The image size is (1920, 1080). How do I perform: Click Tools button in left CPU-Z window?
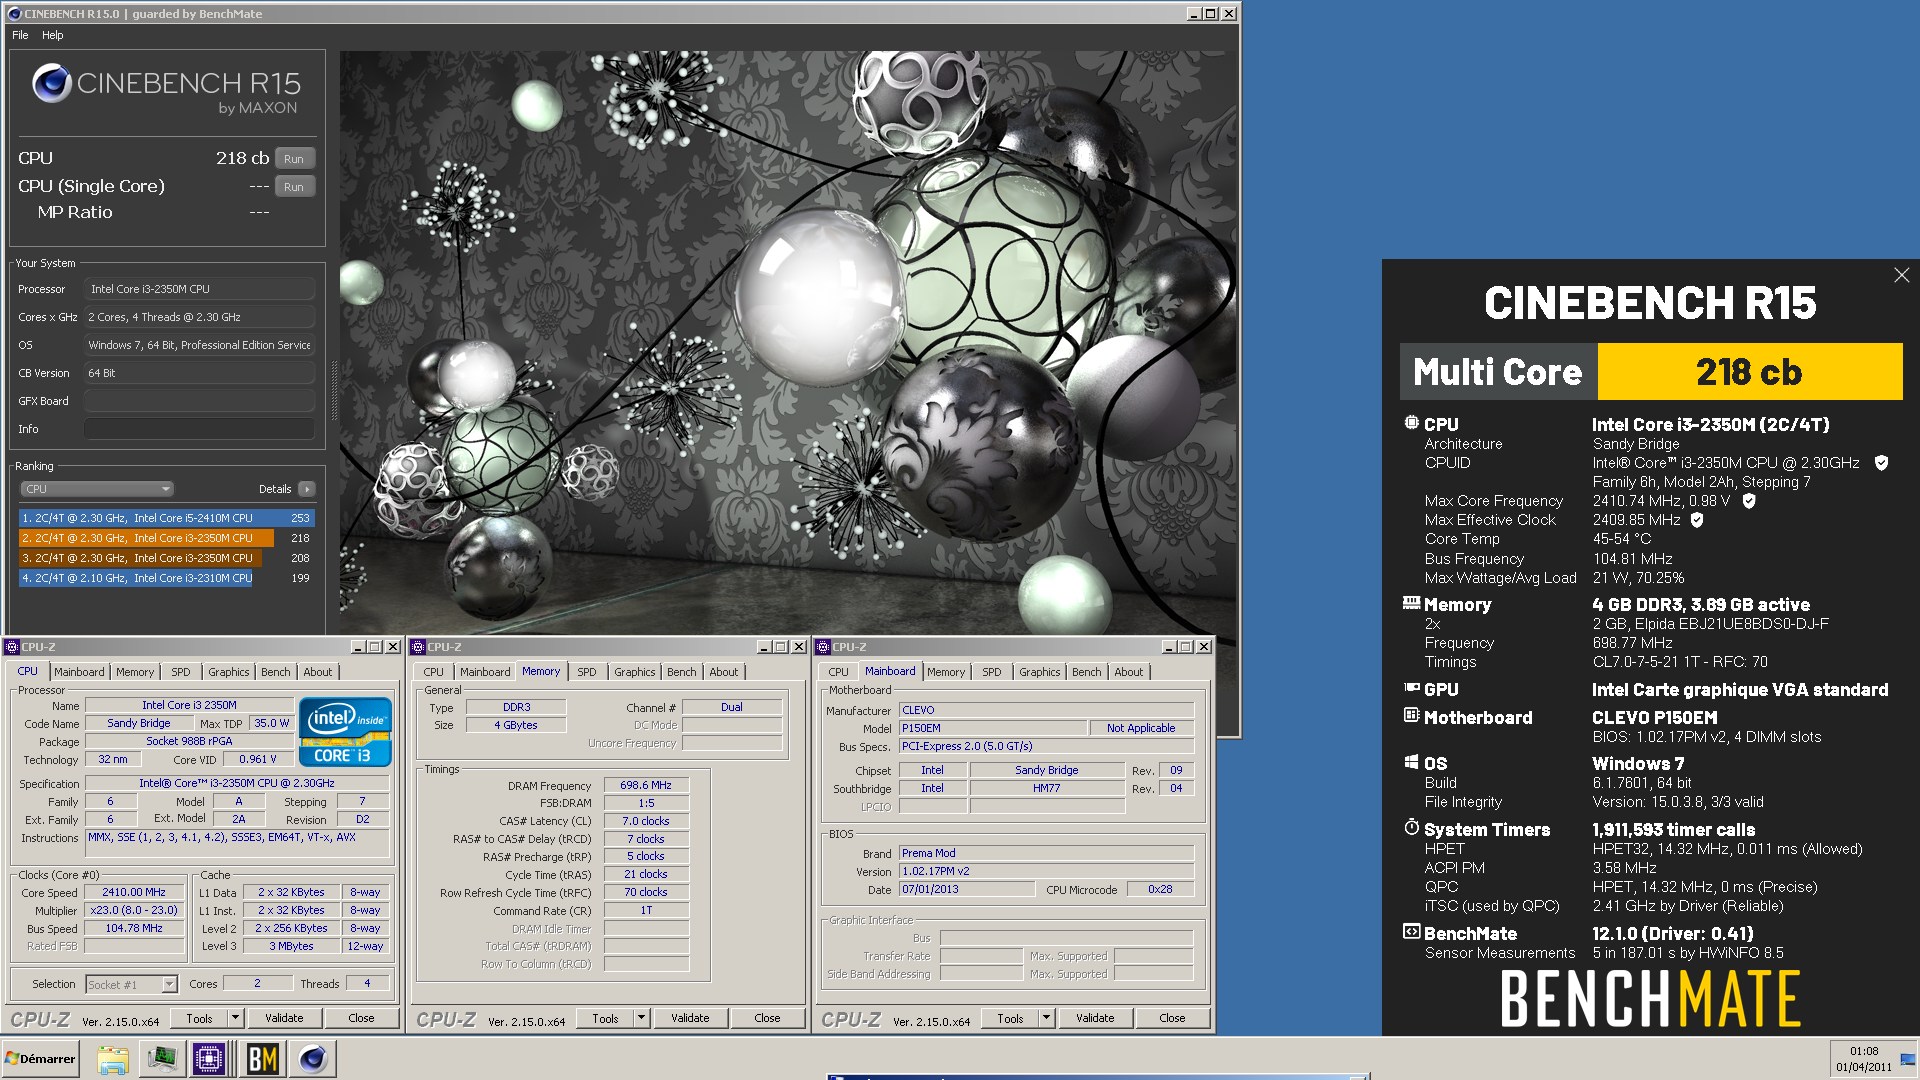(x=199, y=1018)
